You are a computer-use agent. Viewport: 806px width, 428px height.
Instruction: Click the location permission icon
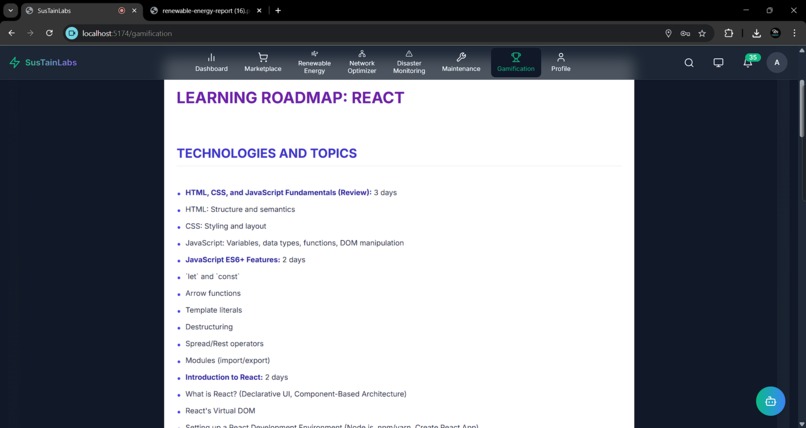668,33
